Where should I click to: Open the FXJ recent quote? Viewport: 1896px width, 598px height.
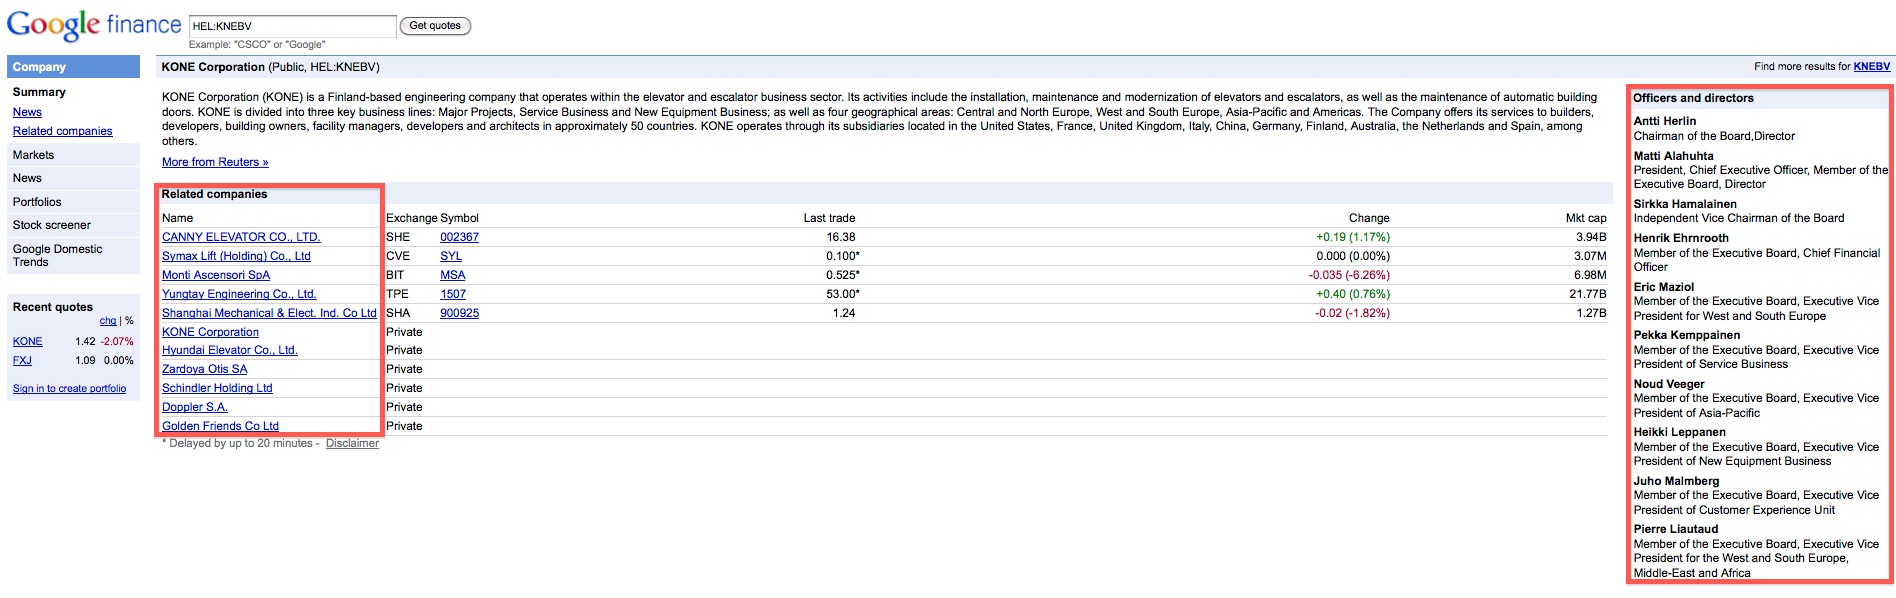22,361
